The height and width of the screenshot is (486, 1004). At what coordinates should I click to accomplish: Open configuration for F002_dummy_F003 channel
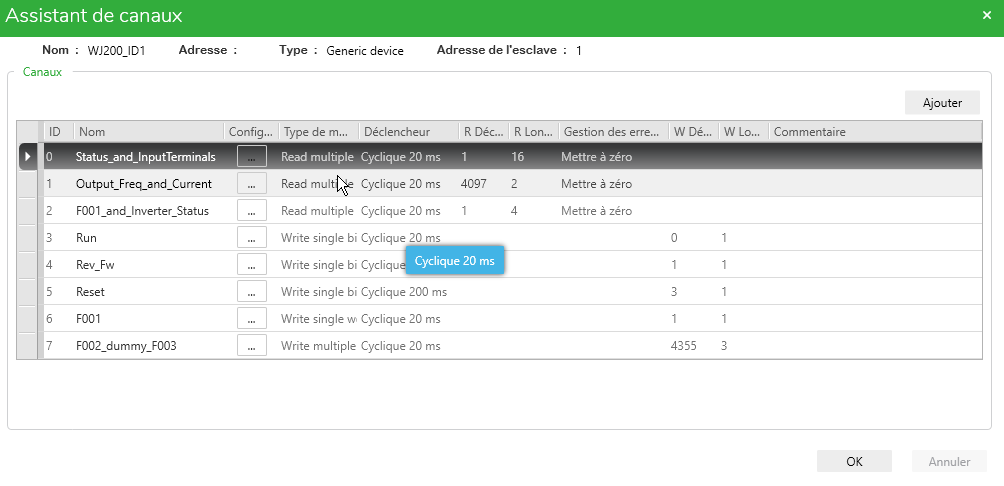pos(251,346)
